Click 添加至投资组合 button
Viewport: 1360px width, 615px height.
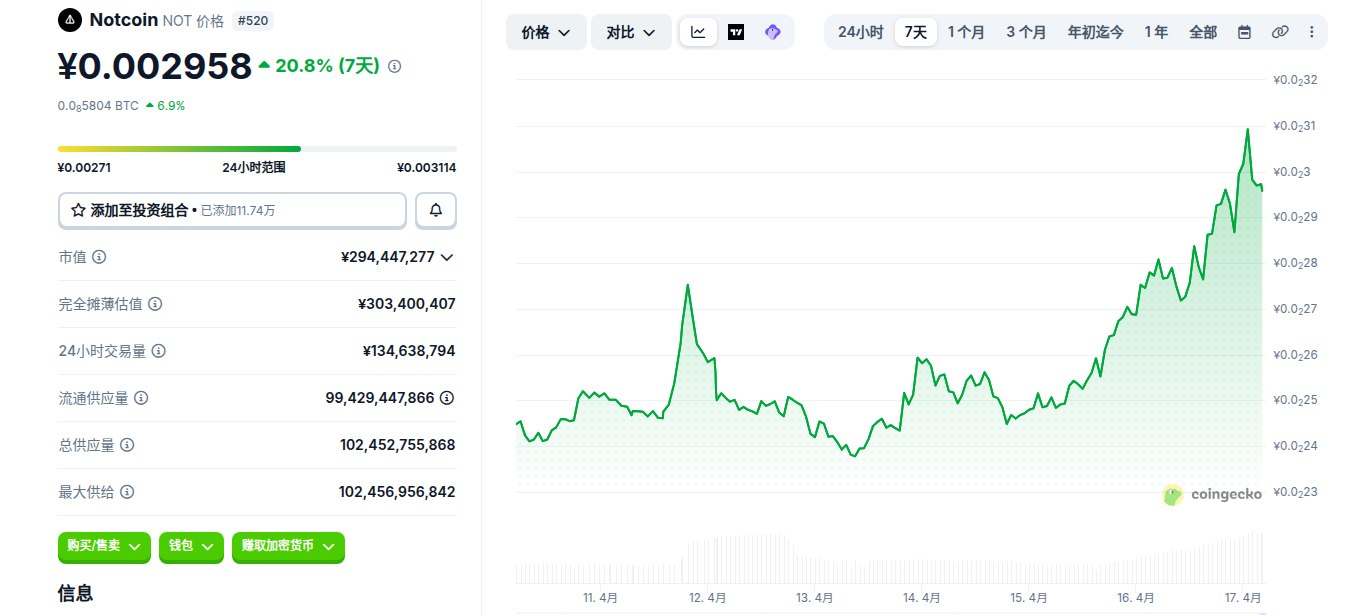pyautogui.click(x=232, y=211)
